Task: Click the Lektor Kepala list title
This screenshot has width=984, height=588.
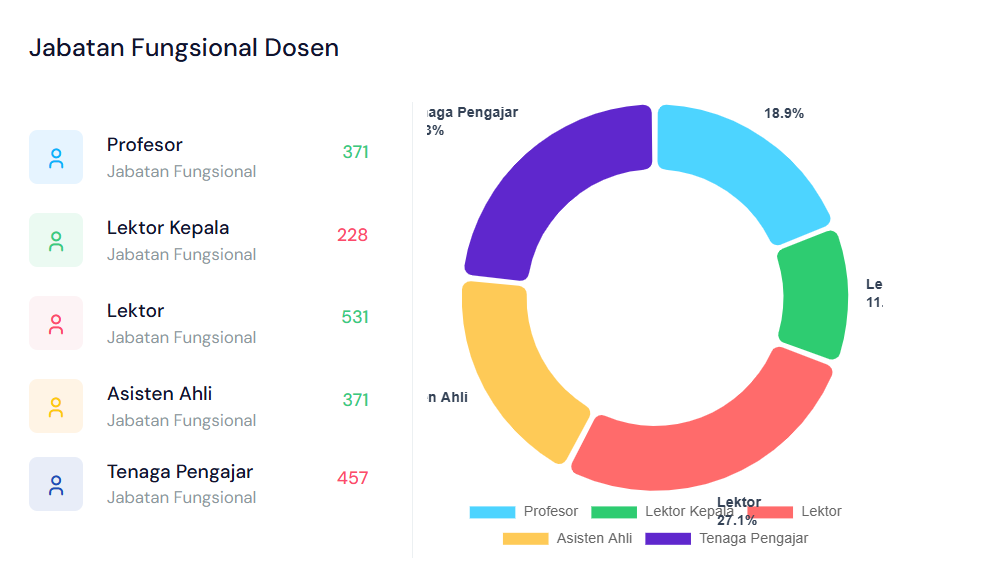Action: [x=168, y=228]
